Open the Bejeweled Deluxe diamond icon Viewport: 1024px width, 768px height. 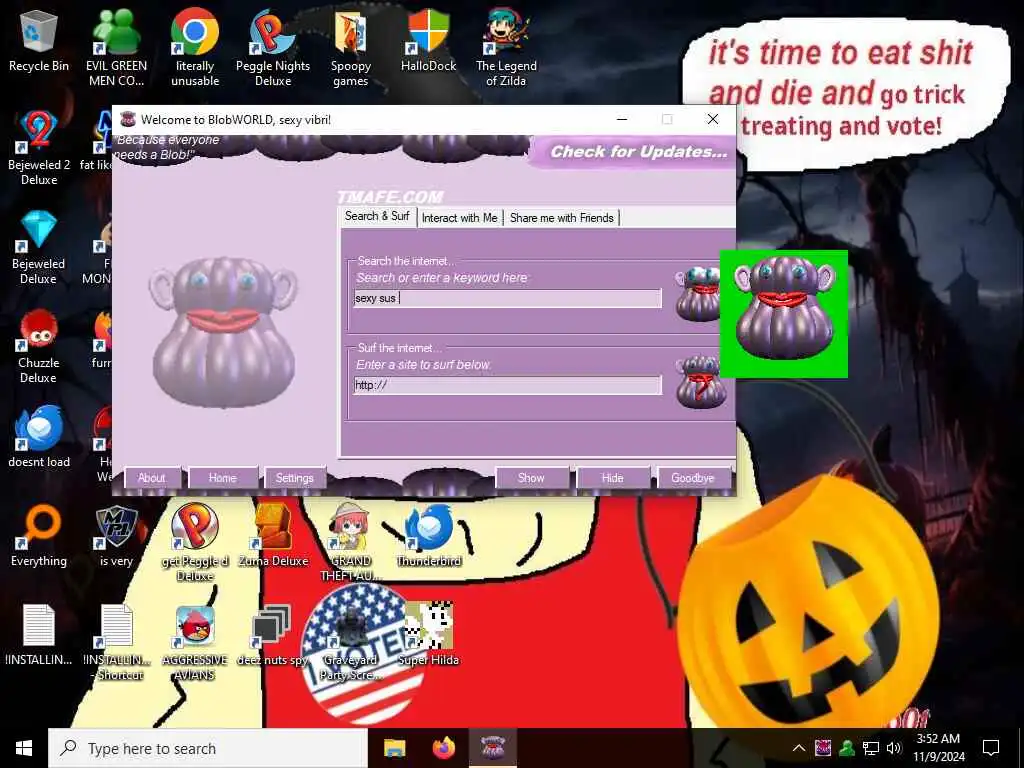[39, 247]
